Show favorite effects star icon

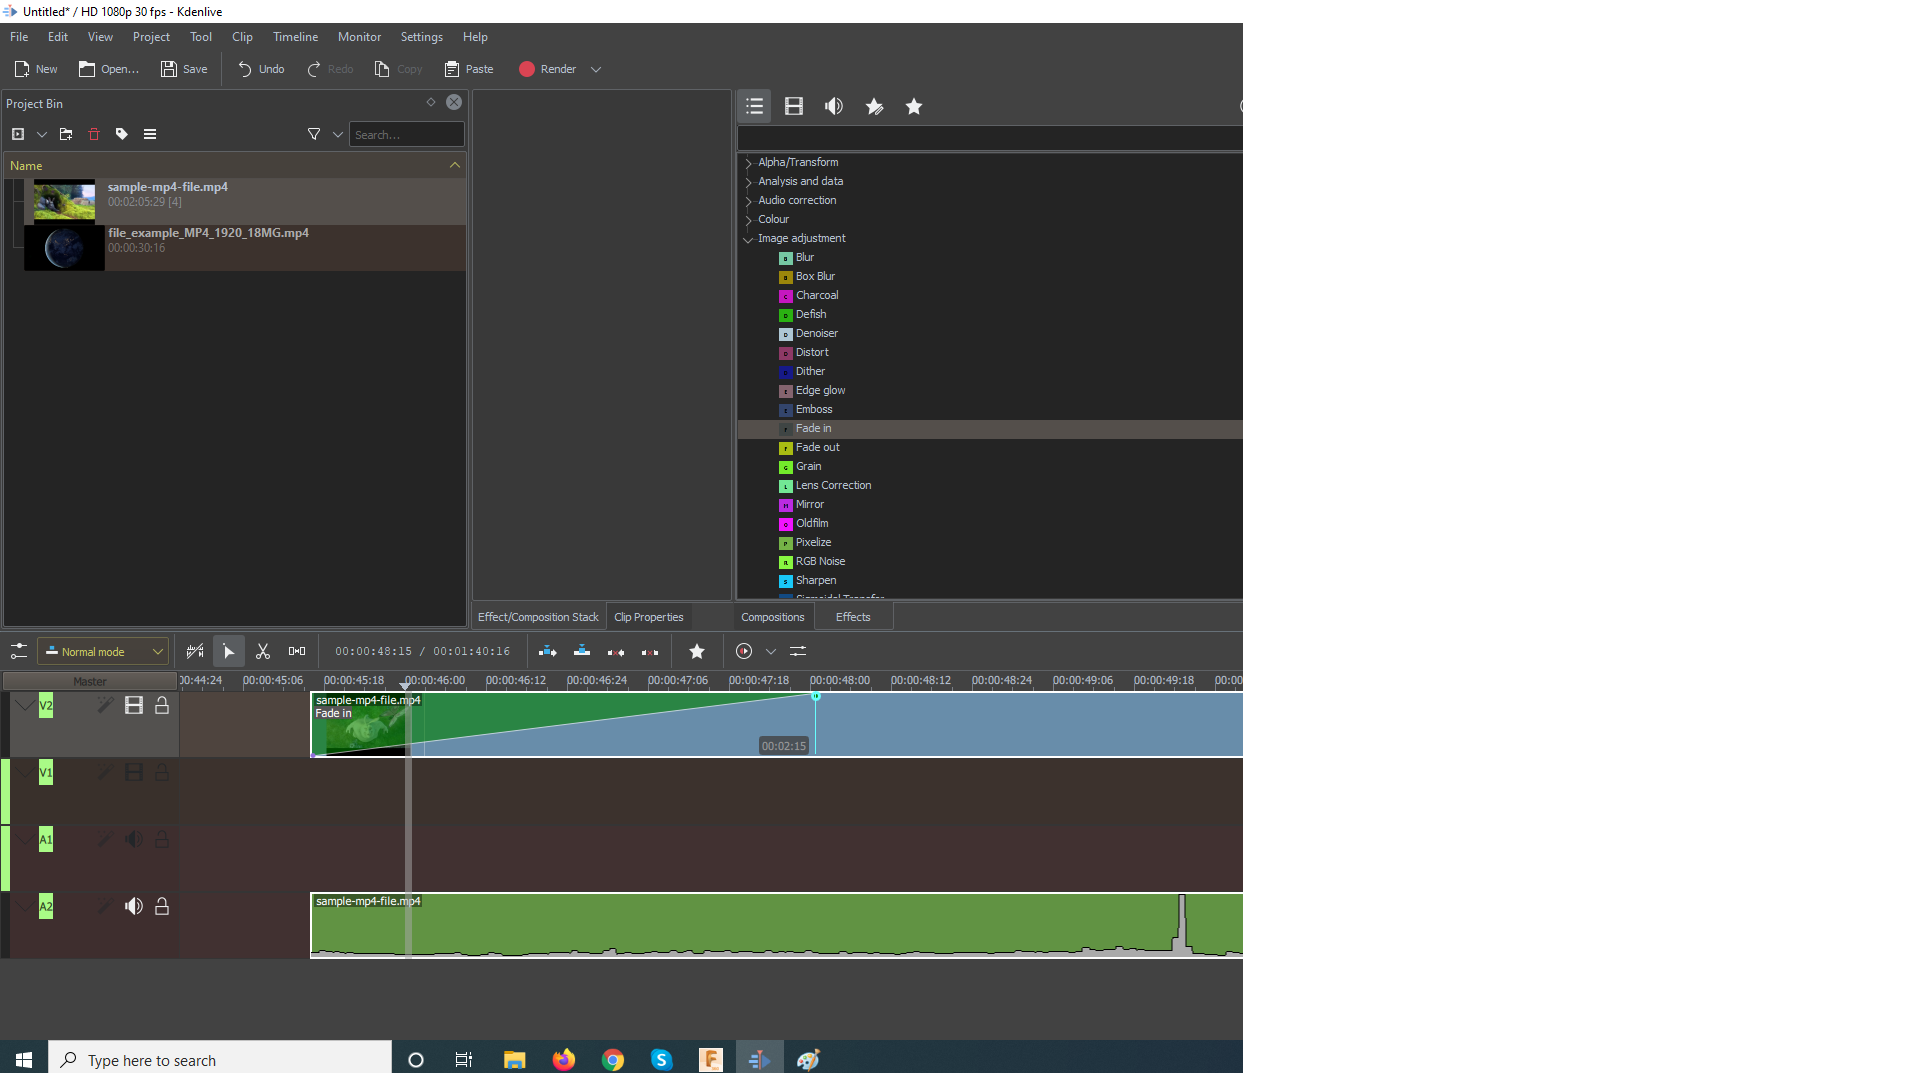[x=914, y=106]
